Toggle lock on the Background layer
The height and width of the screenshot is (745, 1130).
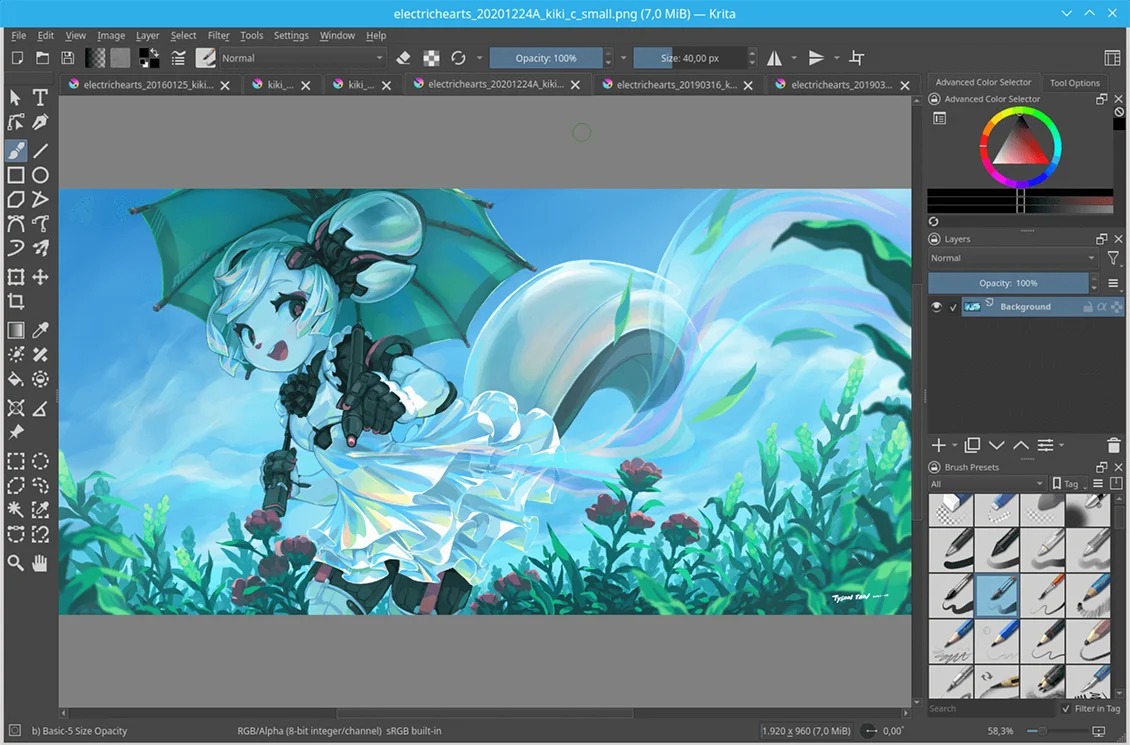(1087, 307)
